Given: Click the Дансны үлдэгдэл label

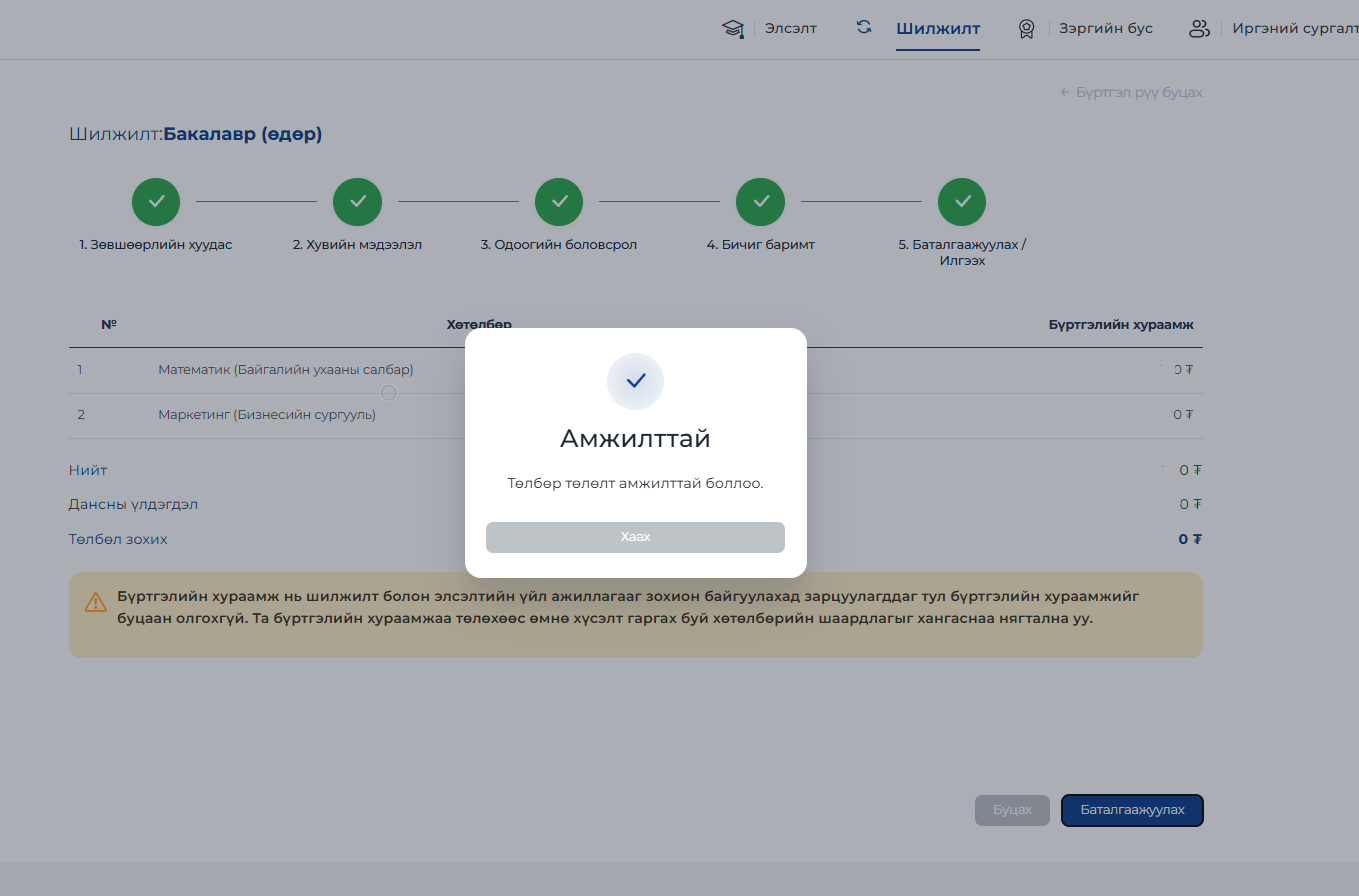Looking at the screenshot, I should (x=133, y=505).
